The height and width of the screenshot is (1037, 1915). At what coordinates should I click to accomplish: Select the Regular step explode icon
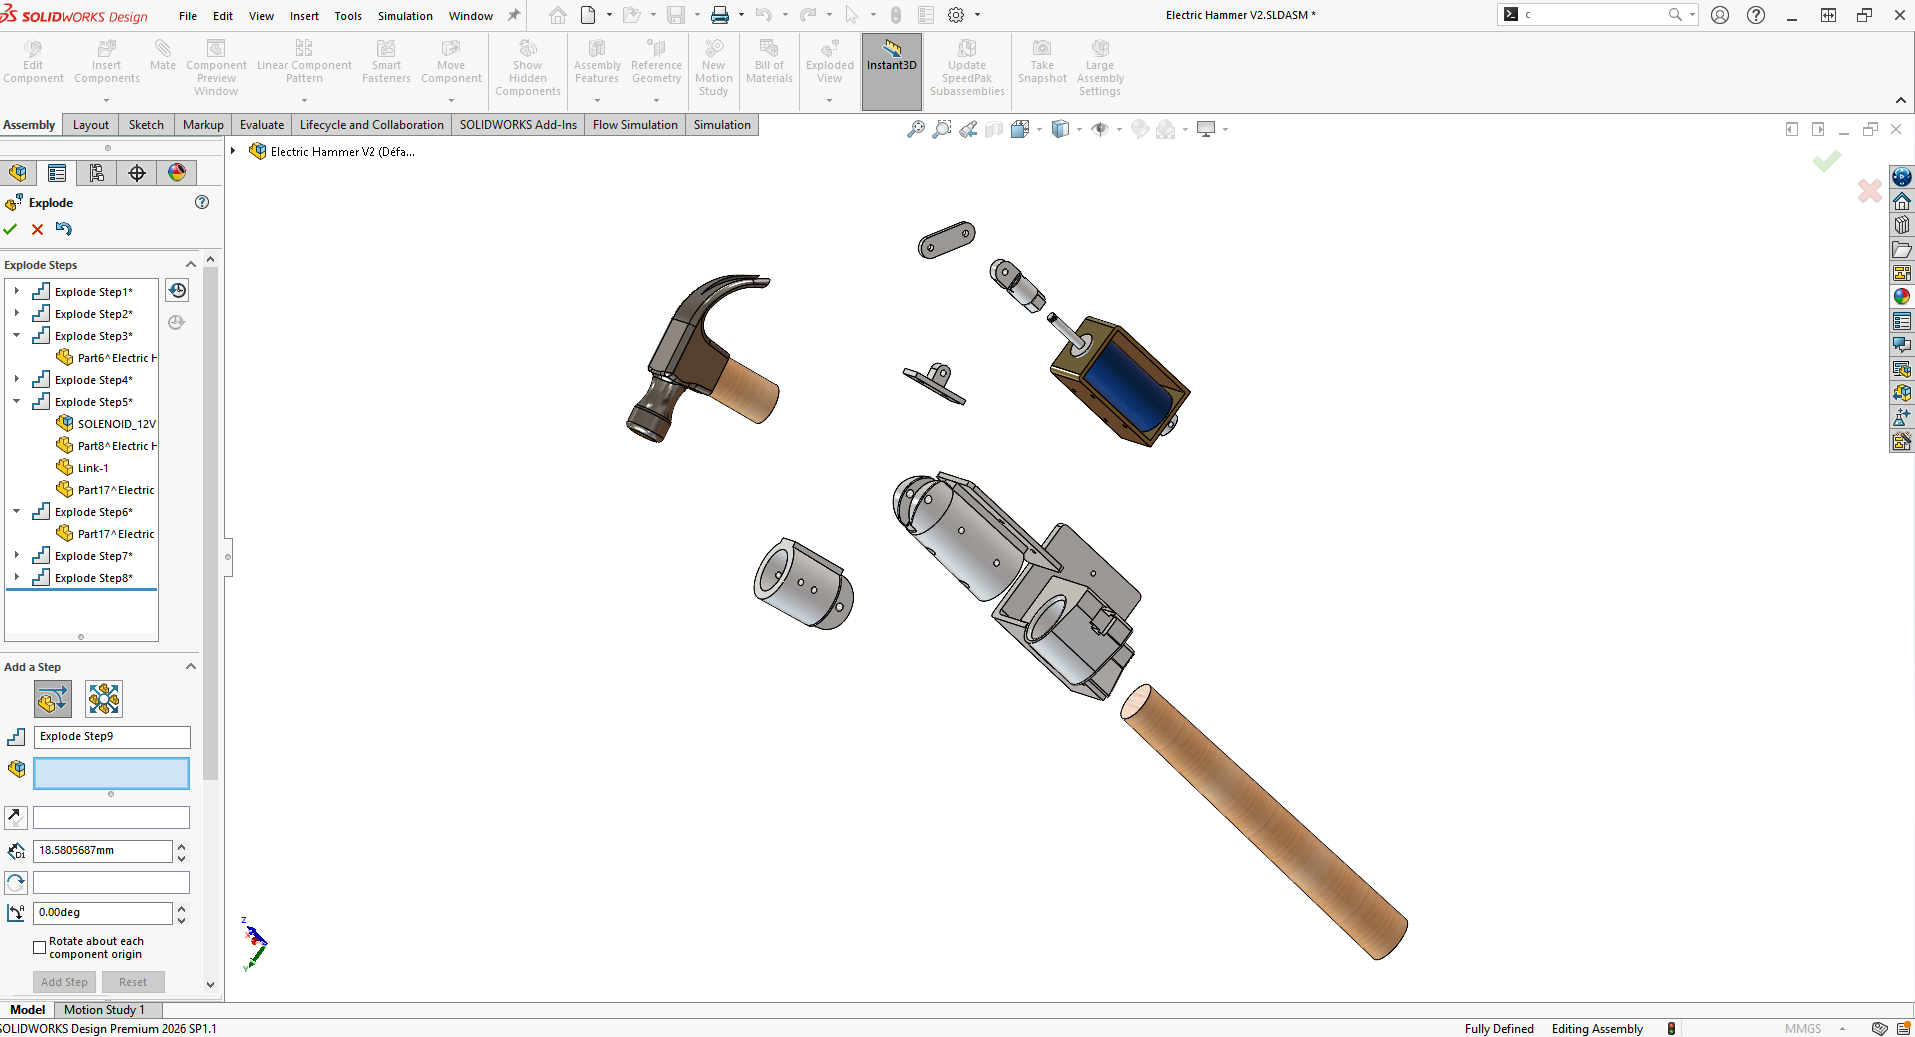[x=53, y=699]
